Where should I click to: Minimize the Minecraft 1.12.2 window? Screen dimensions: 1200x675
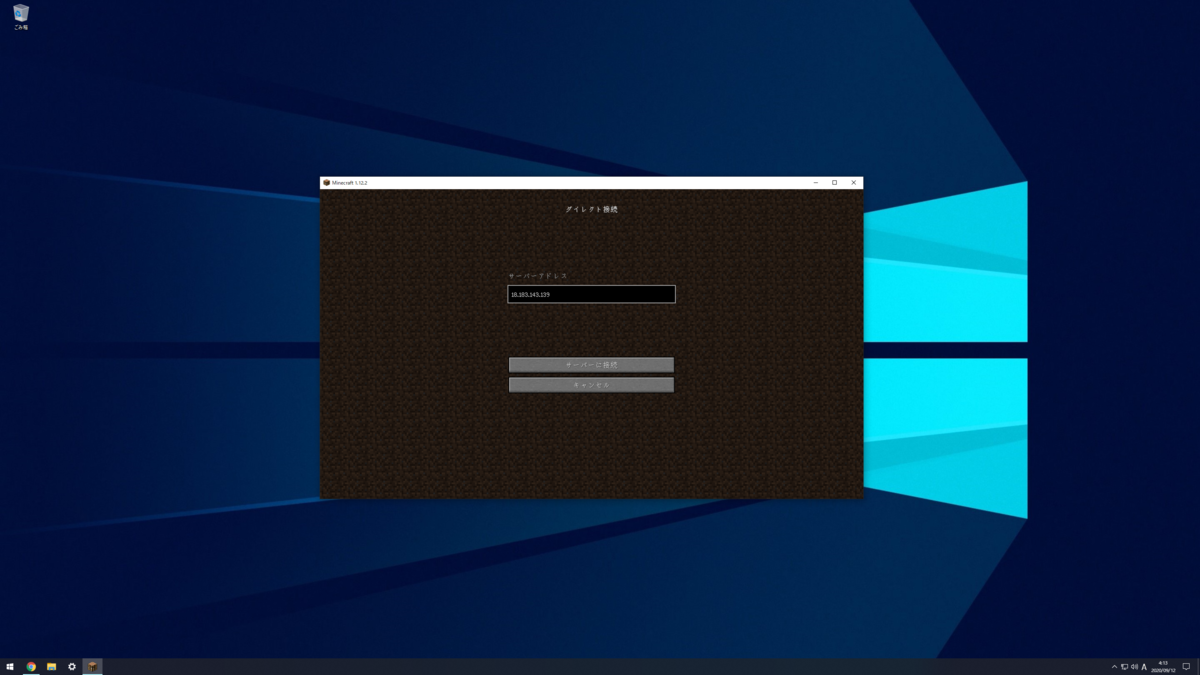816,183
